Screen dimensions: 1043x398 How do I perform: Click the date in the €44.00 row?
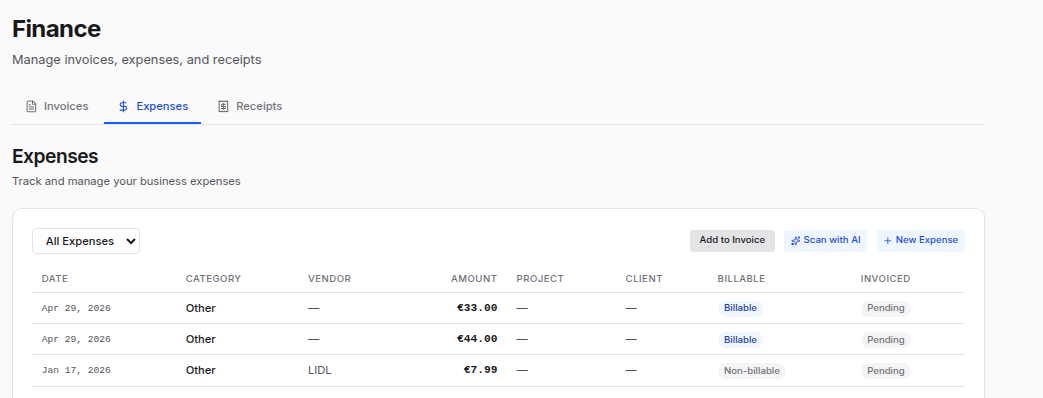click(76, 339)
